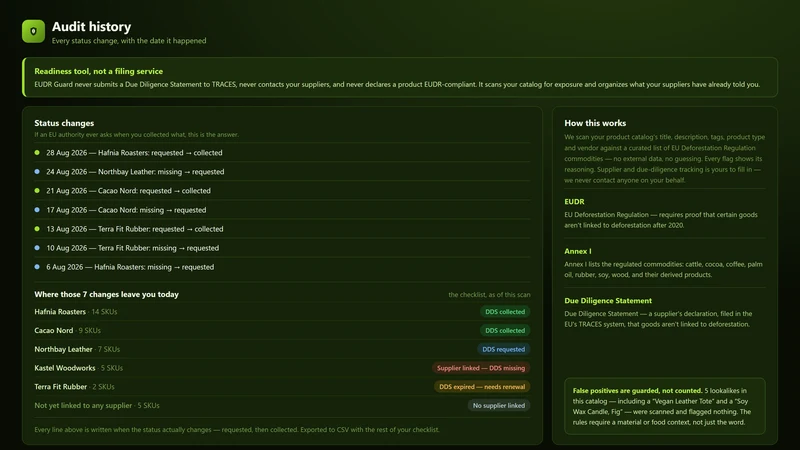Open the Terra Fit Rubber supplier row

coord(282,387)
